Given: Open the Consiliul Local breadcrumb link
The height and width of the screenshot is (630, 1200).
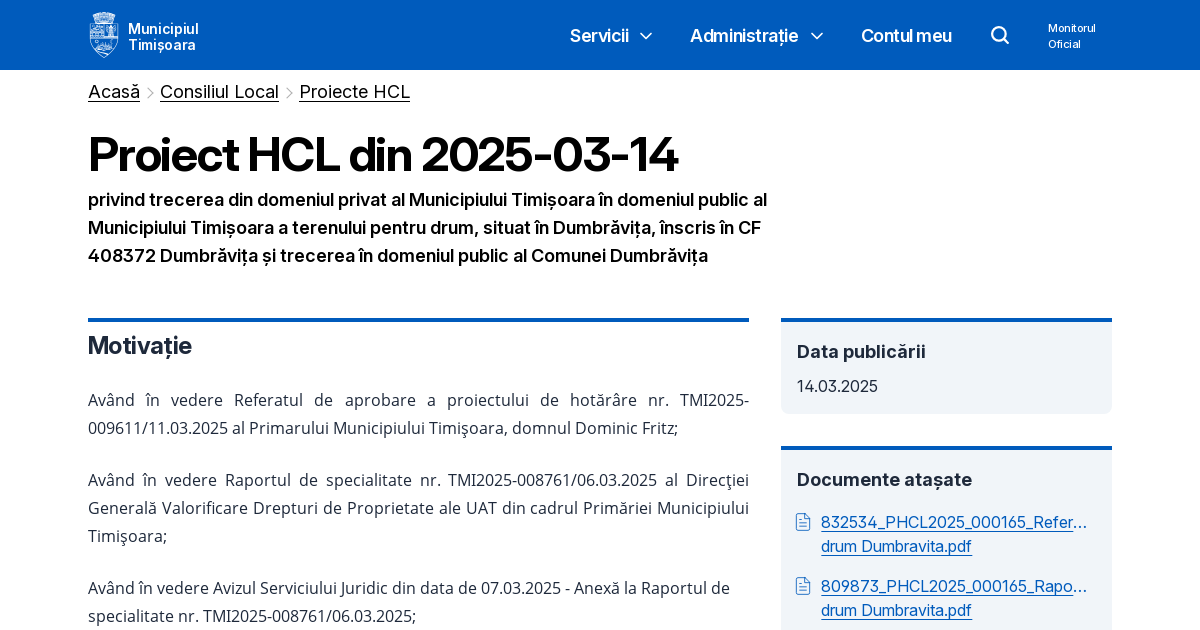Looking at the screenshot, I should (x=219, y=91).
